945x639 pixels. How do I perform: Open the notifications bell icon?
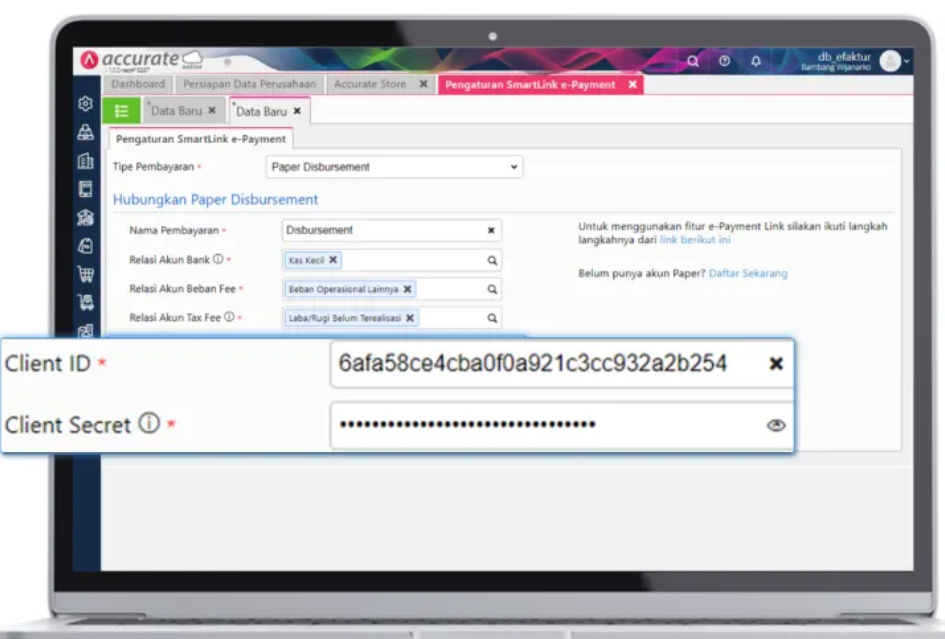click(x=756, y=61)
